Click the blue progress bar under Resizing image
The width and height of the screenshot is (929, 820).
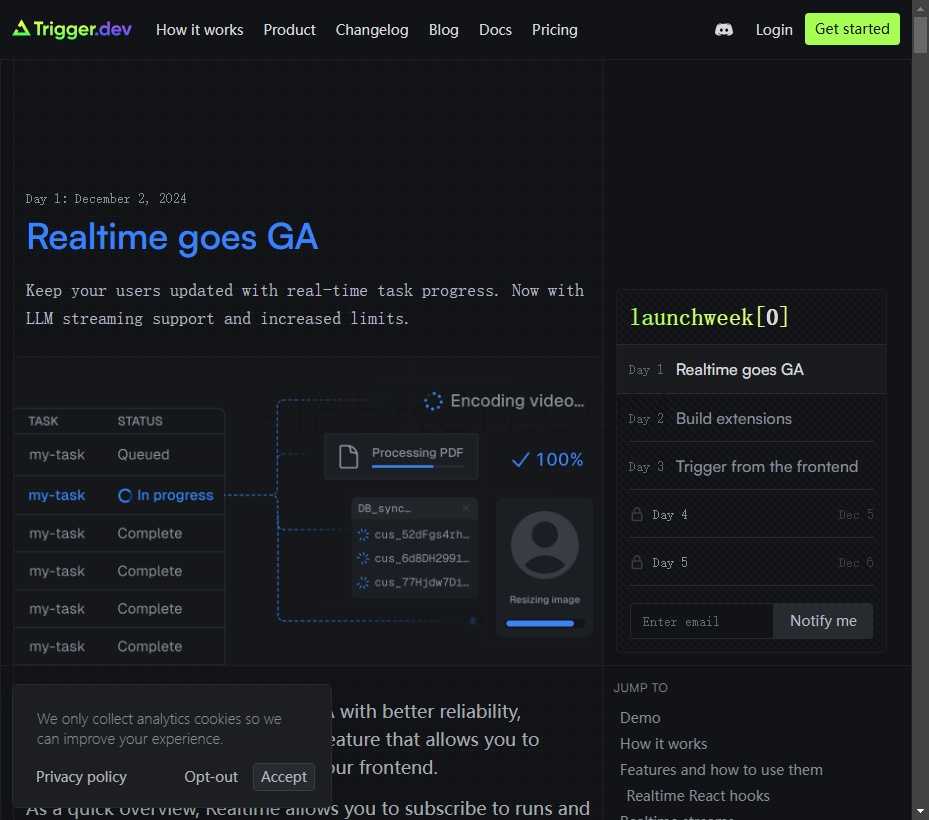(541, 622)
